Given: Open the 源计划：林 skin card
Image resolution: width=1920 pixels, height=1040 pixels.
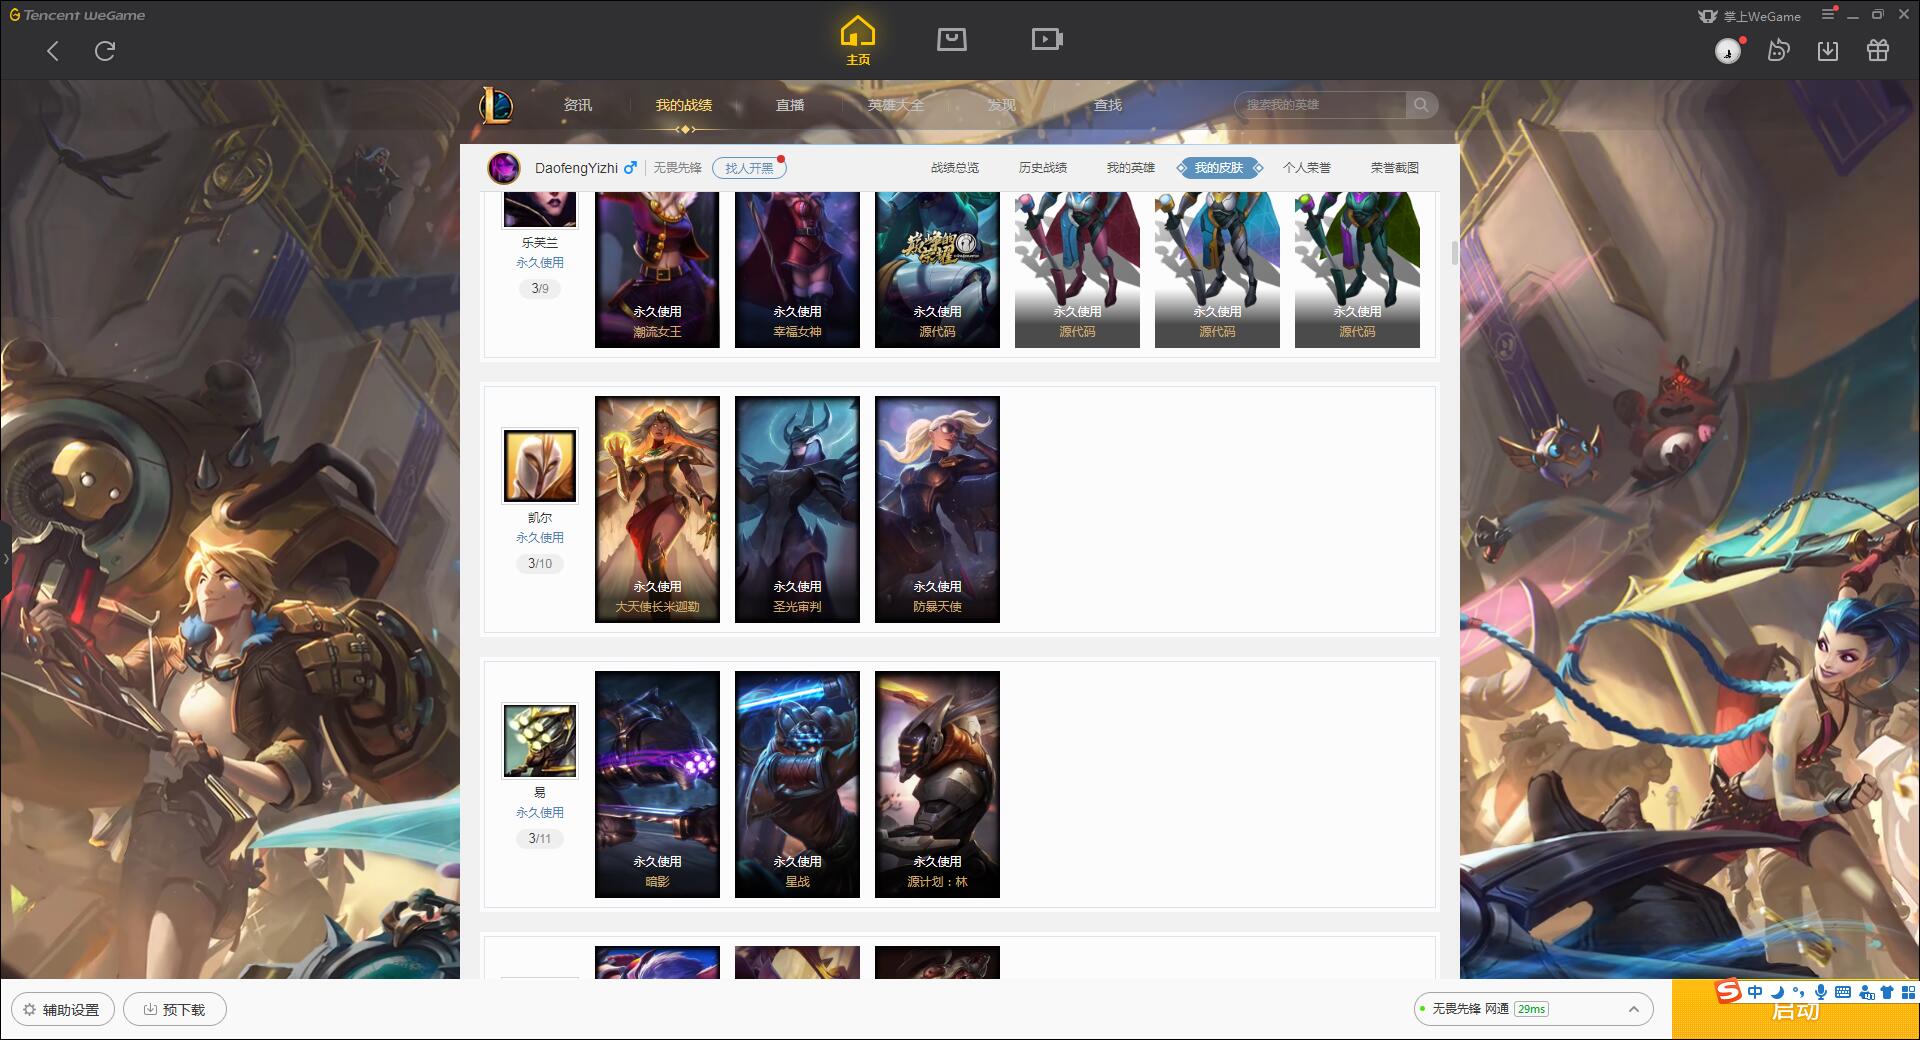Looking at the screenshot, I should point(937,784).
